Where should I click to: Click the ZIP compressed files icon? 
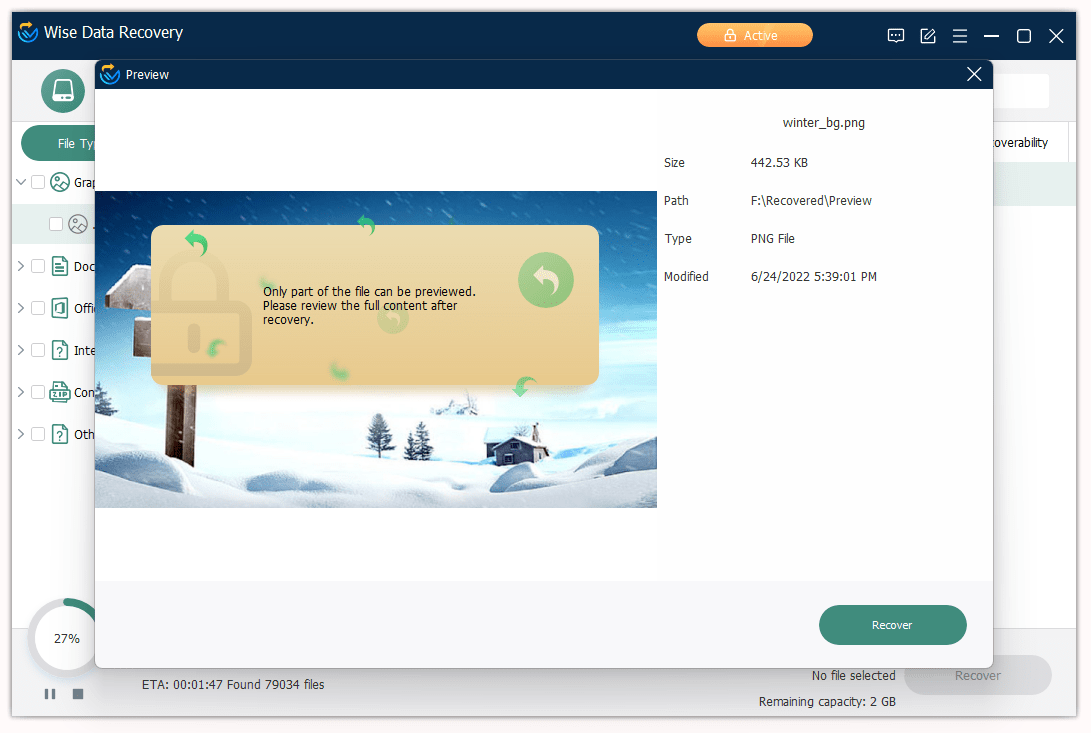60,392
